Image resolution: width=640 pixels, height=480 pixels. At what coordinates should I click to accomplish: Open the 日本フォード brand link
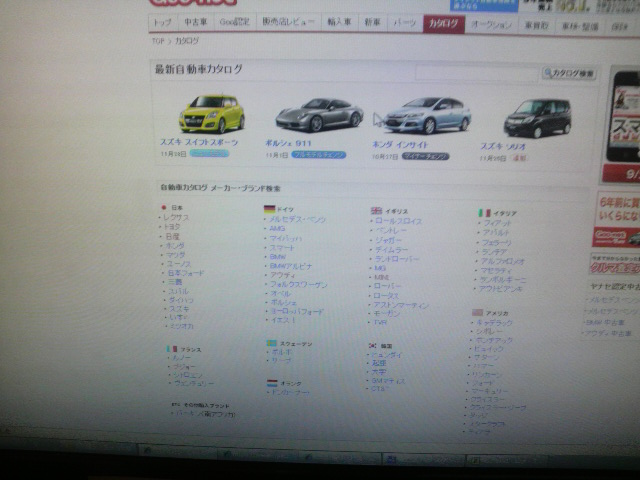tap(186, 273)
